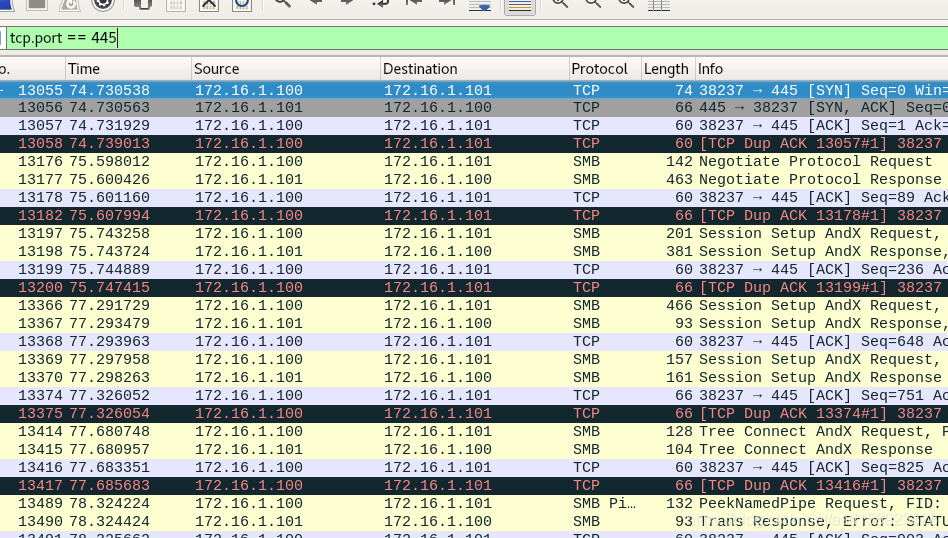Viewport: 948px width, 538px height.
Task: Select Tree Connect AndX Request packet
Action: coord(474,432)
